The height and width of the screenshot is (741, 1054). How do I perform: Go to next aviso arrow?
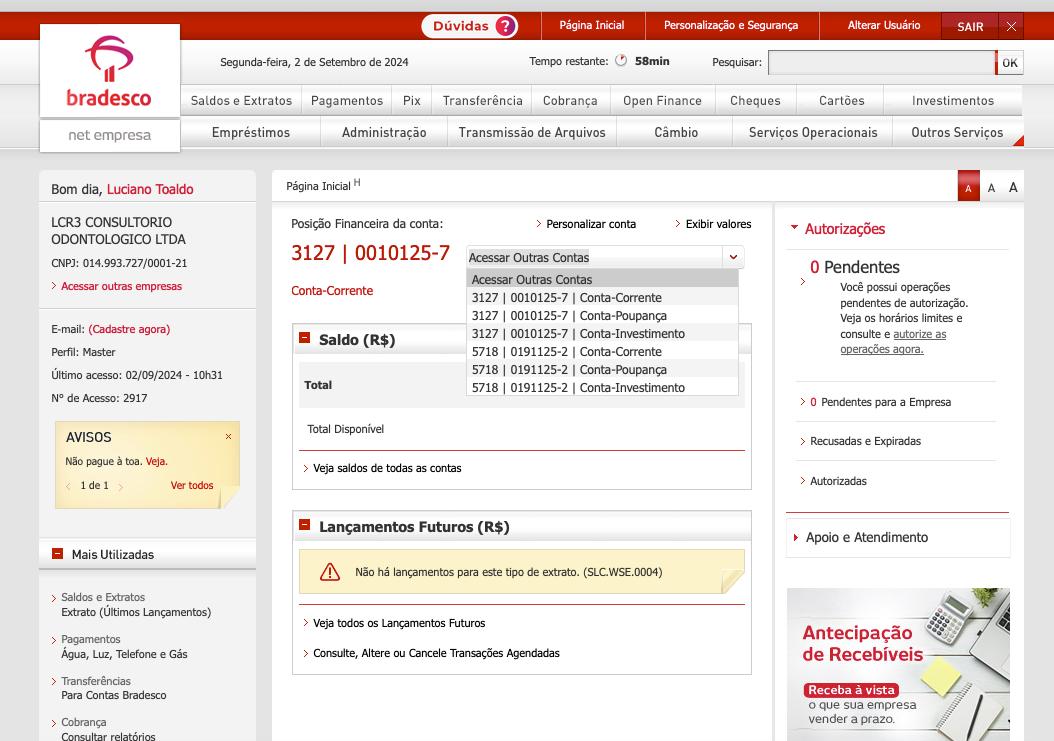[x=121, y=487]
